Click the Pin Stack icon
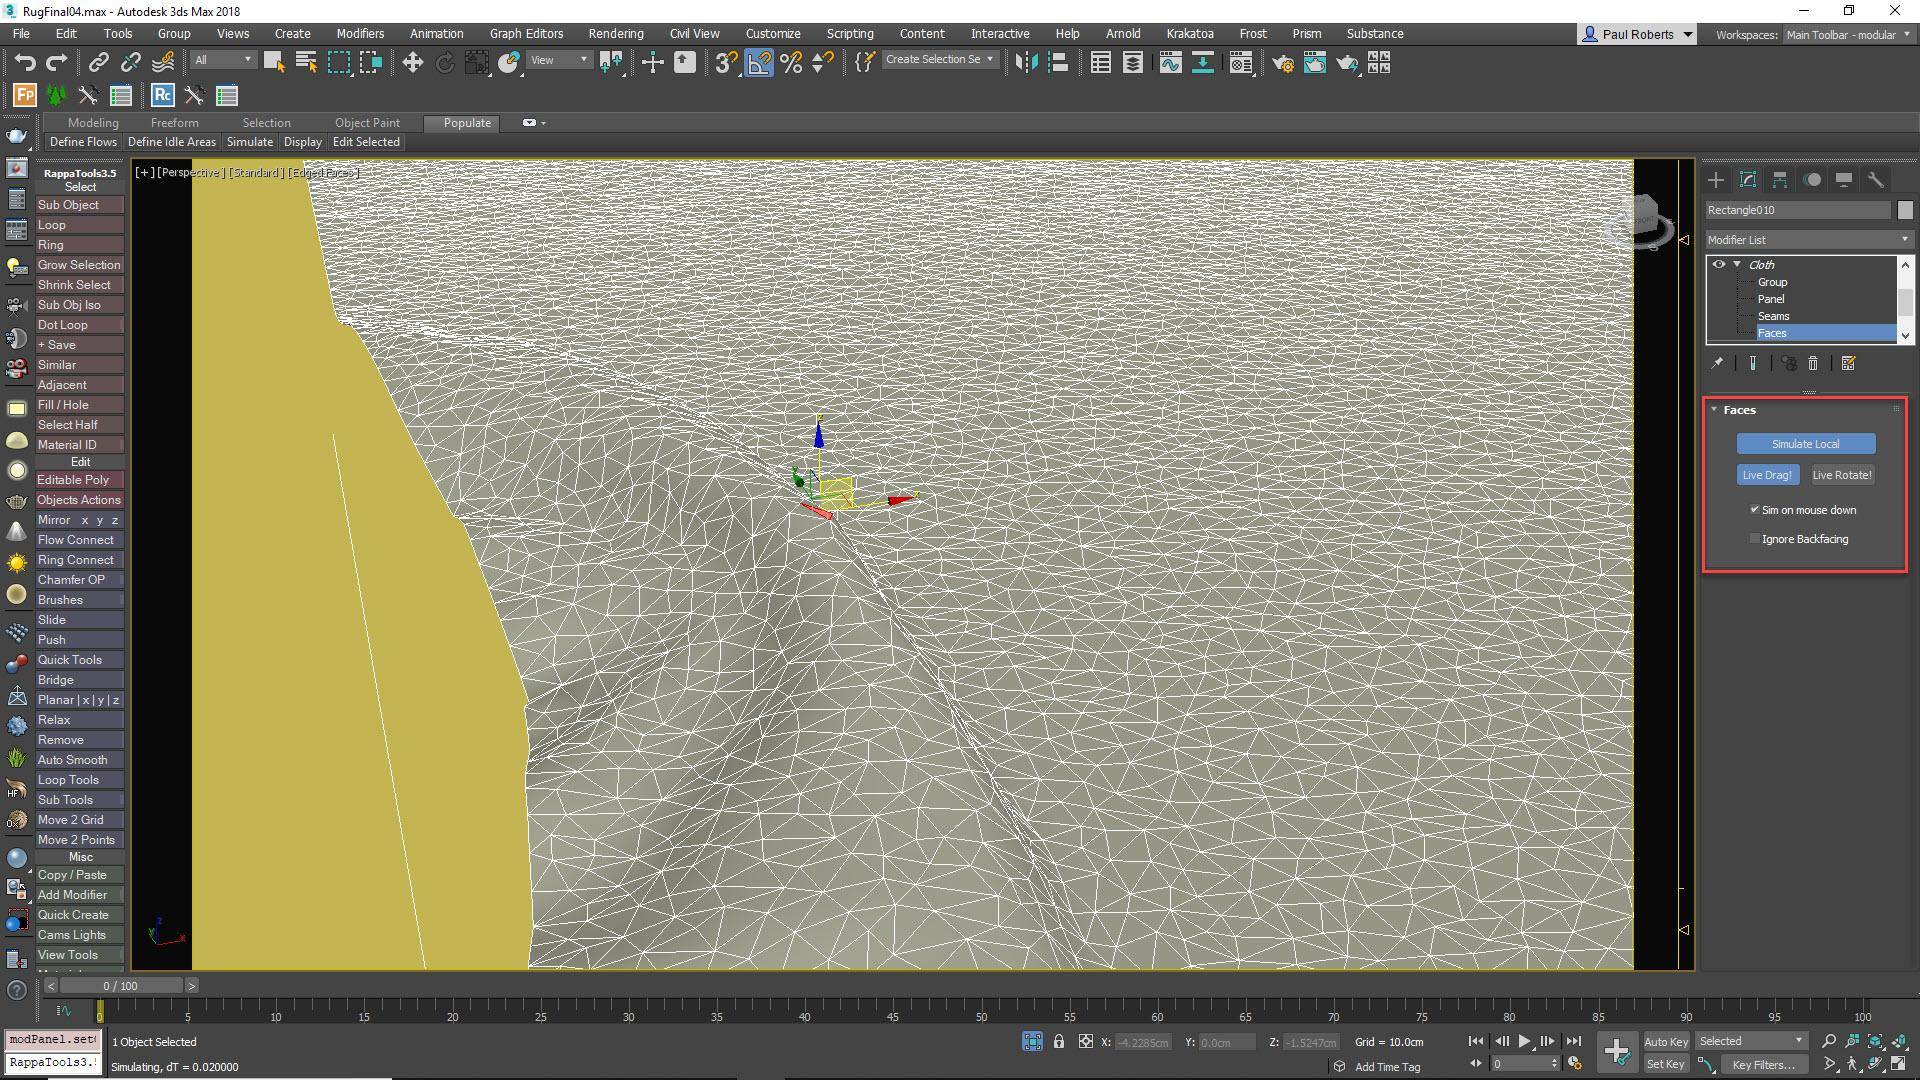 click(1717, 363)
